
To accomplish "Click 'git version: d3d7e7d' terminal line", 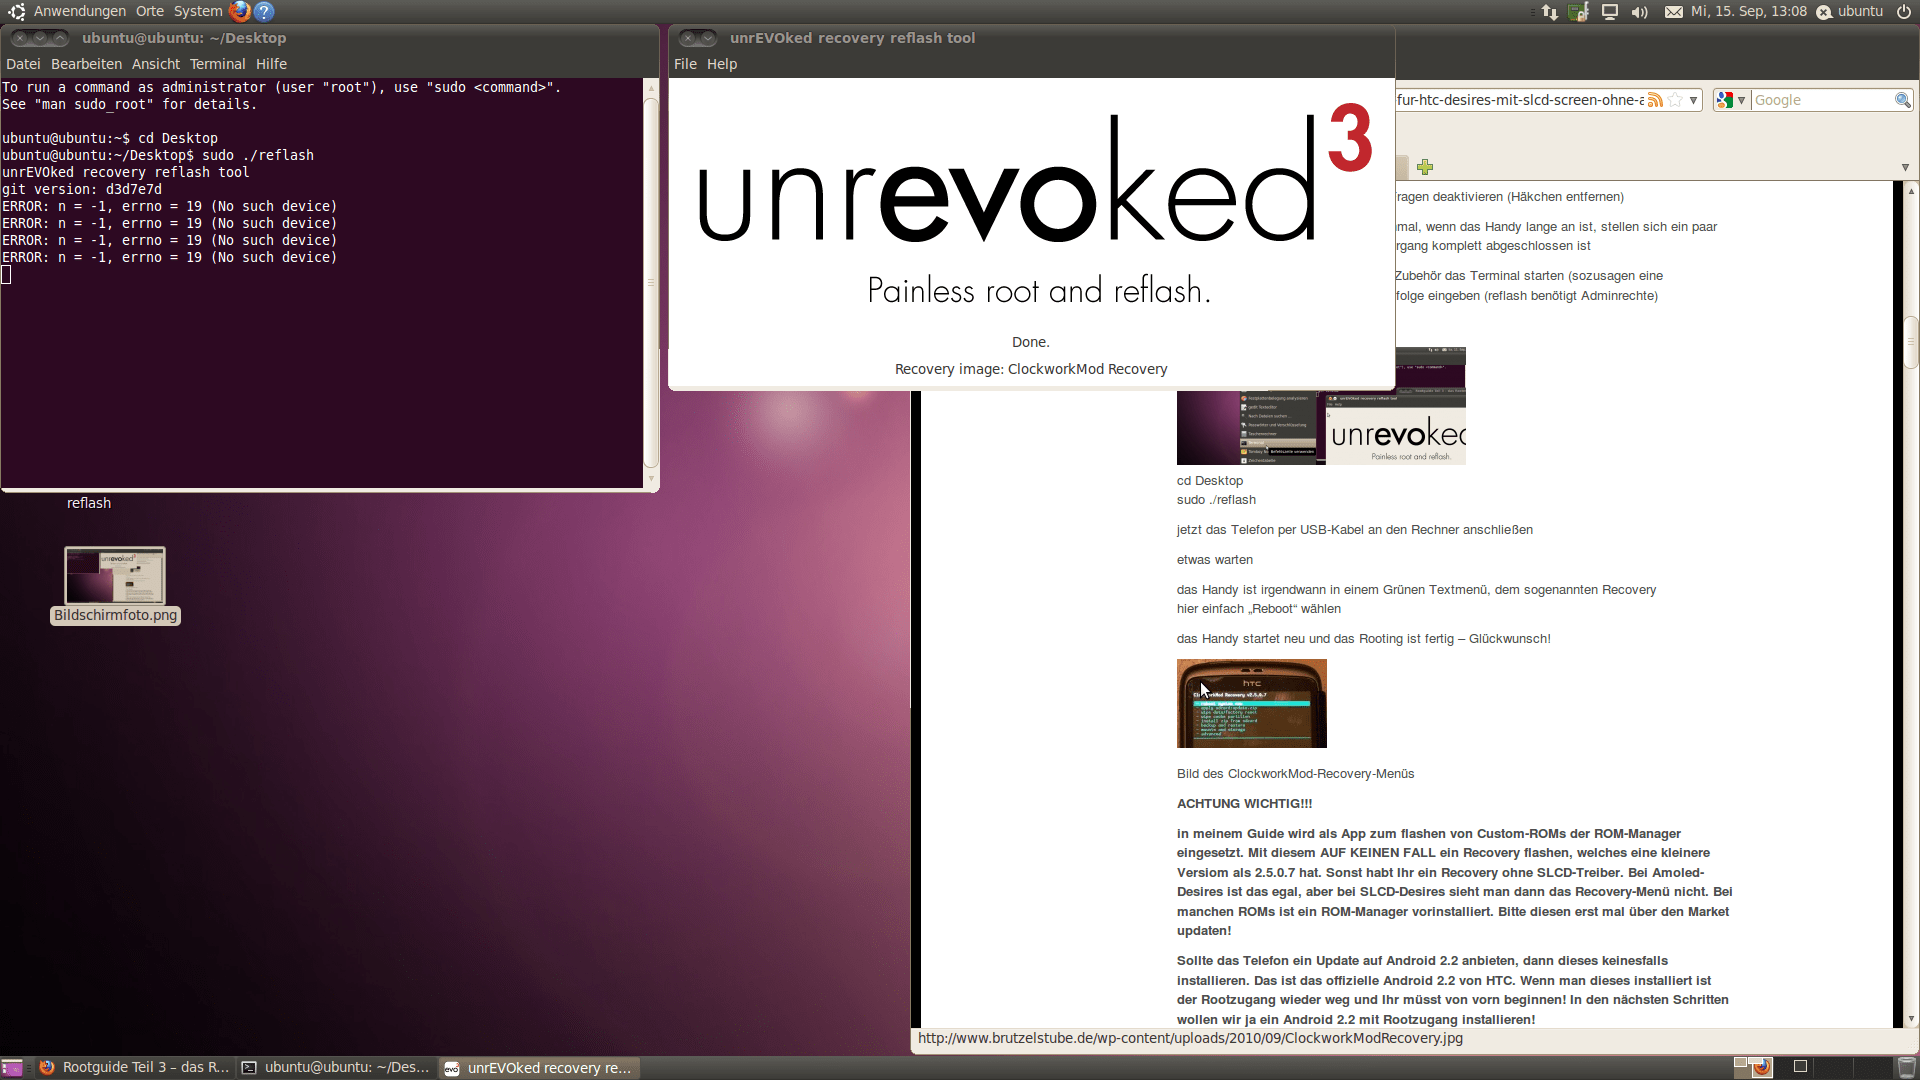I will 82,189.
